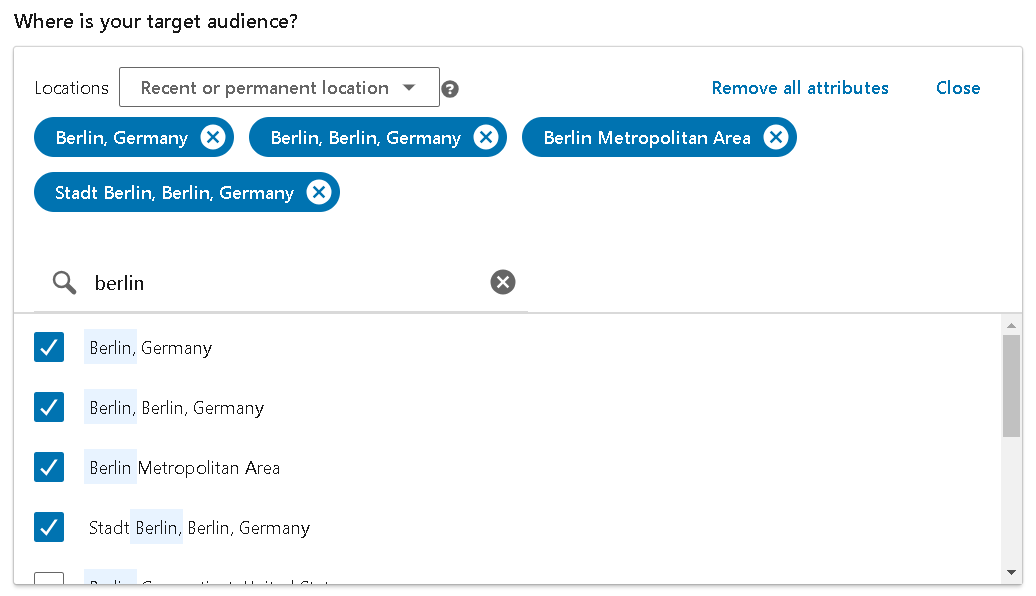The height and width of the screenshot is (596, 1036).
Task: Select the Berlin Metropolitan Area list item text
Action: 185,468
